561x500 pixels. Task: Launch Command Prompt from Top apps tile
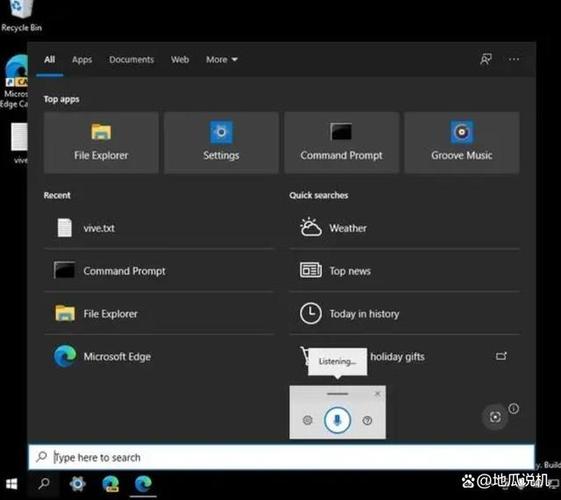pos(341,143)
